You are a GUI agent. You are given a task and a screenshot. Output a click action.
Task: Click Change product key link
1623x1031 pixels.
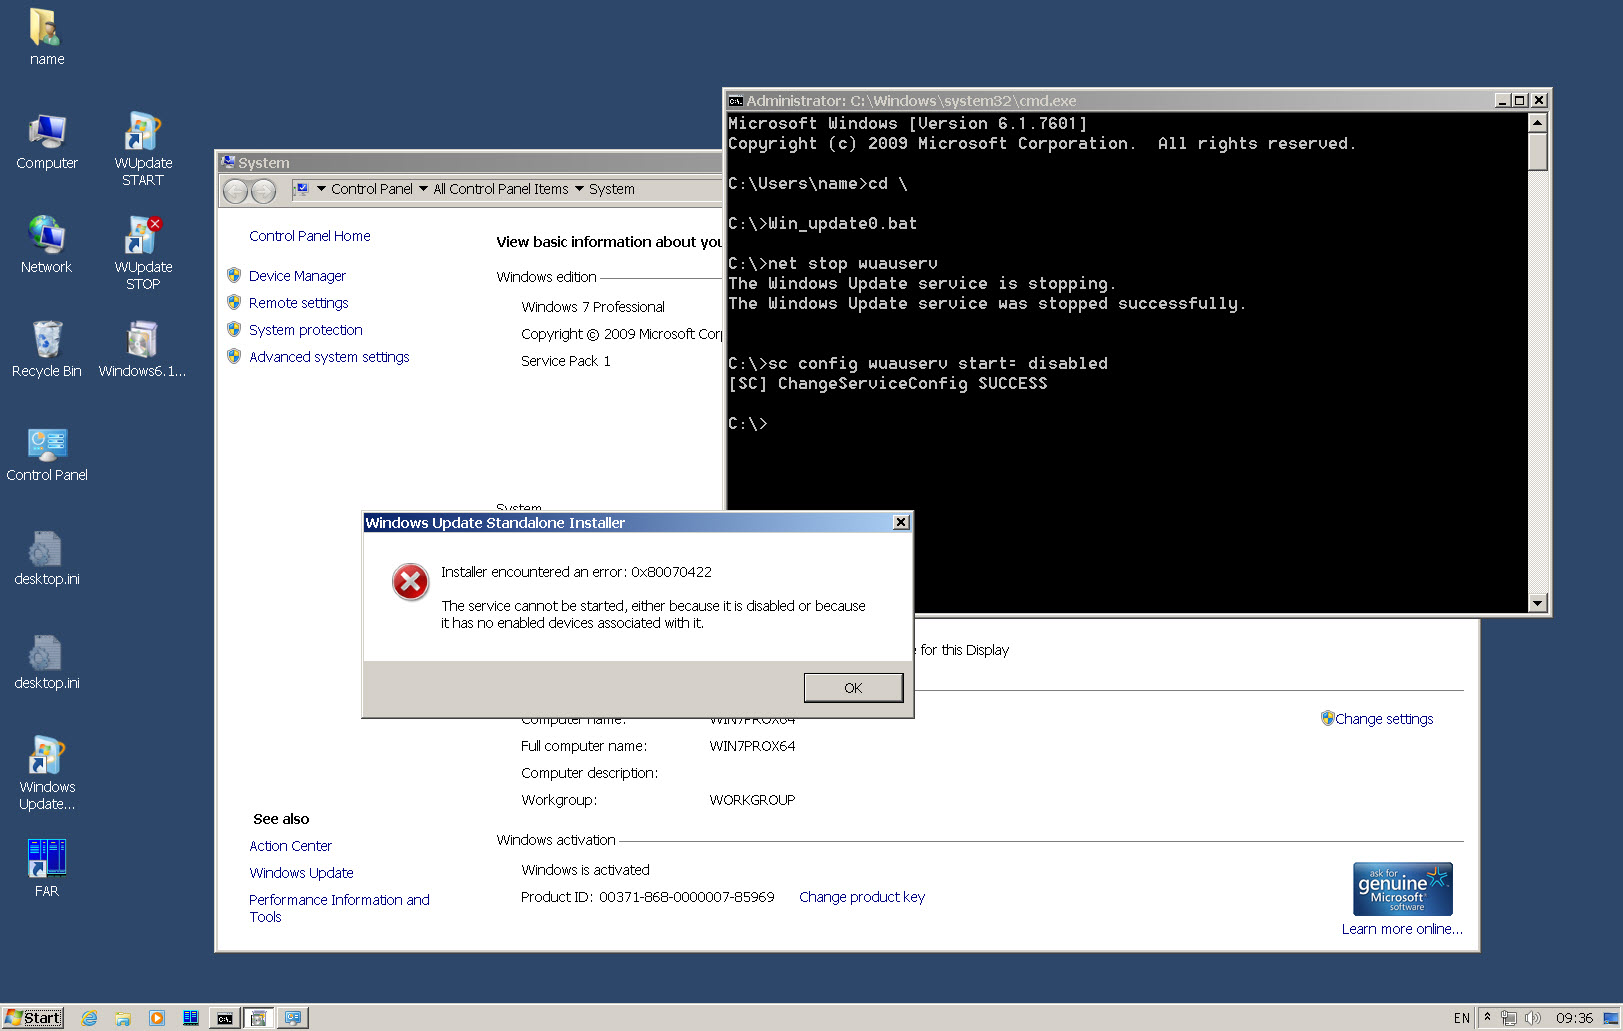[x=862, y=897]
